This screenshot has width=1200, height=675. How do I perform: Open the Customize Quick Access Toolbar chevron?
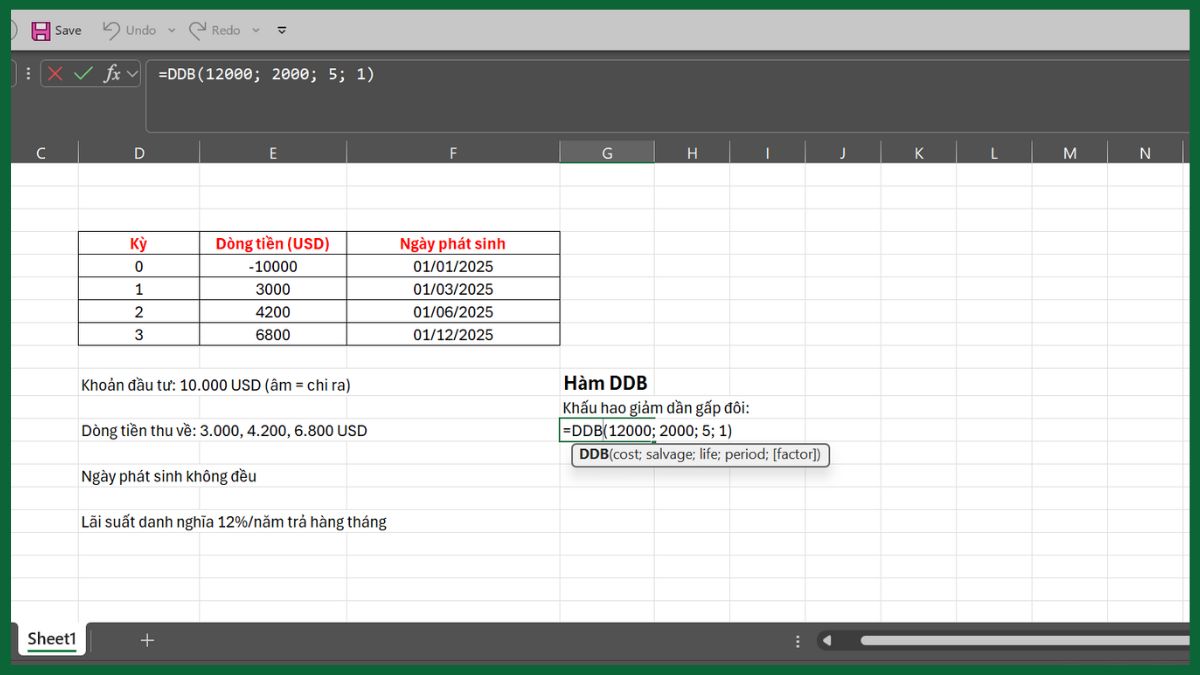(x=281, y=30)
